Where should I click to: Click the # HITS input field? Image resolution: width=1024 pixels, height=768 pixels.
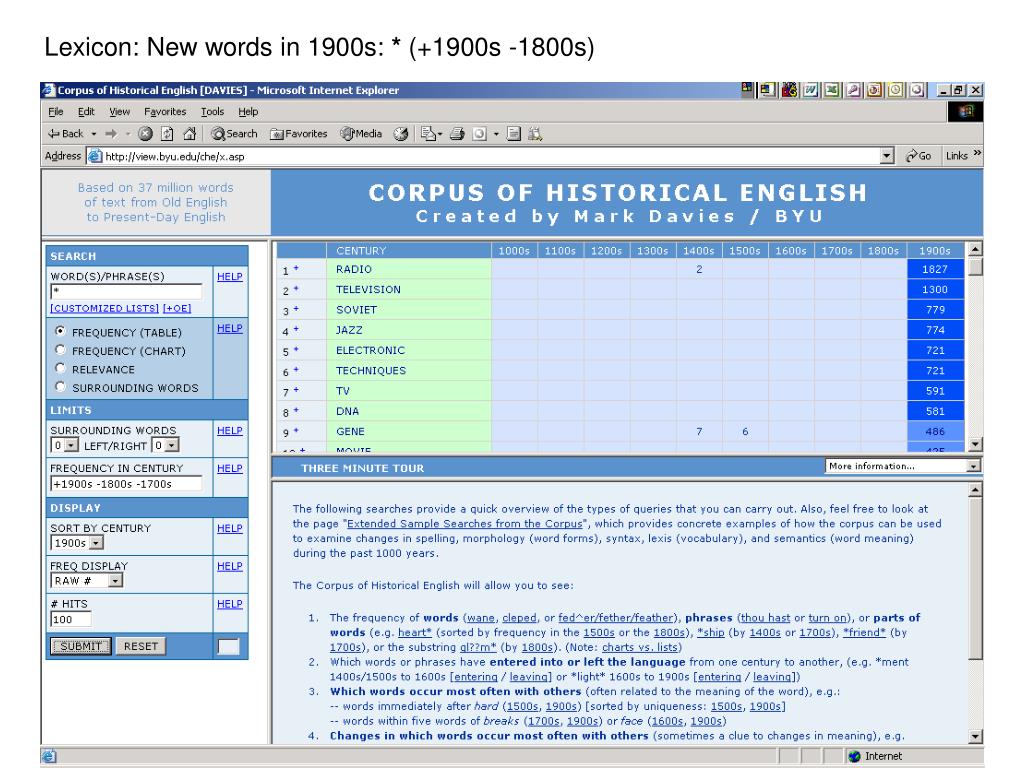[x=71, y=619]
